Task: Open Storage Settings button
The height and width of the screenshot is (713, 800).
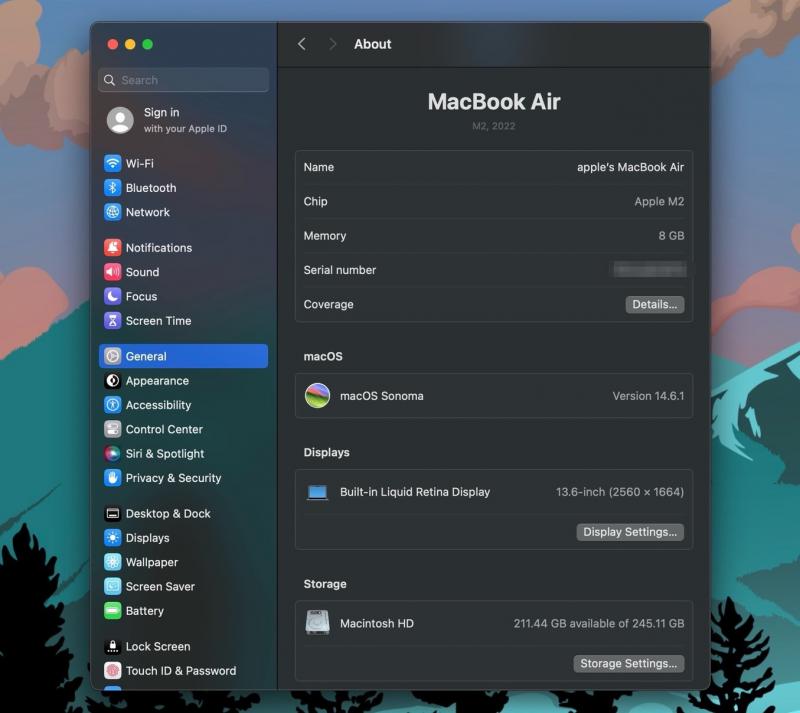Action: click(629, 663)
